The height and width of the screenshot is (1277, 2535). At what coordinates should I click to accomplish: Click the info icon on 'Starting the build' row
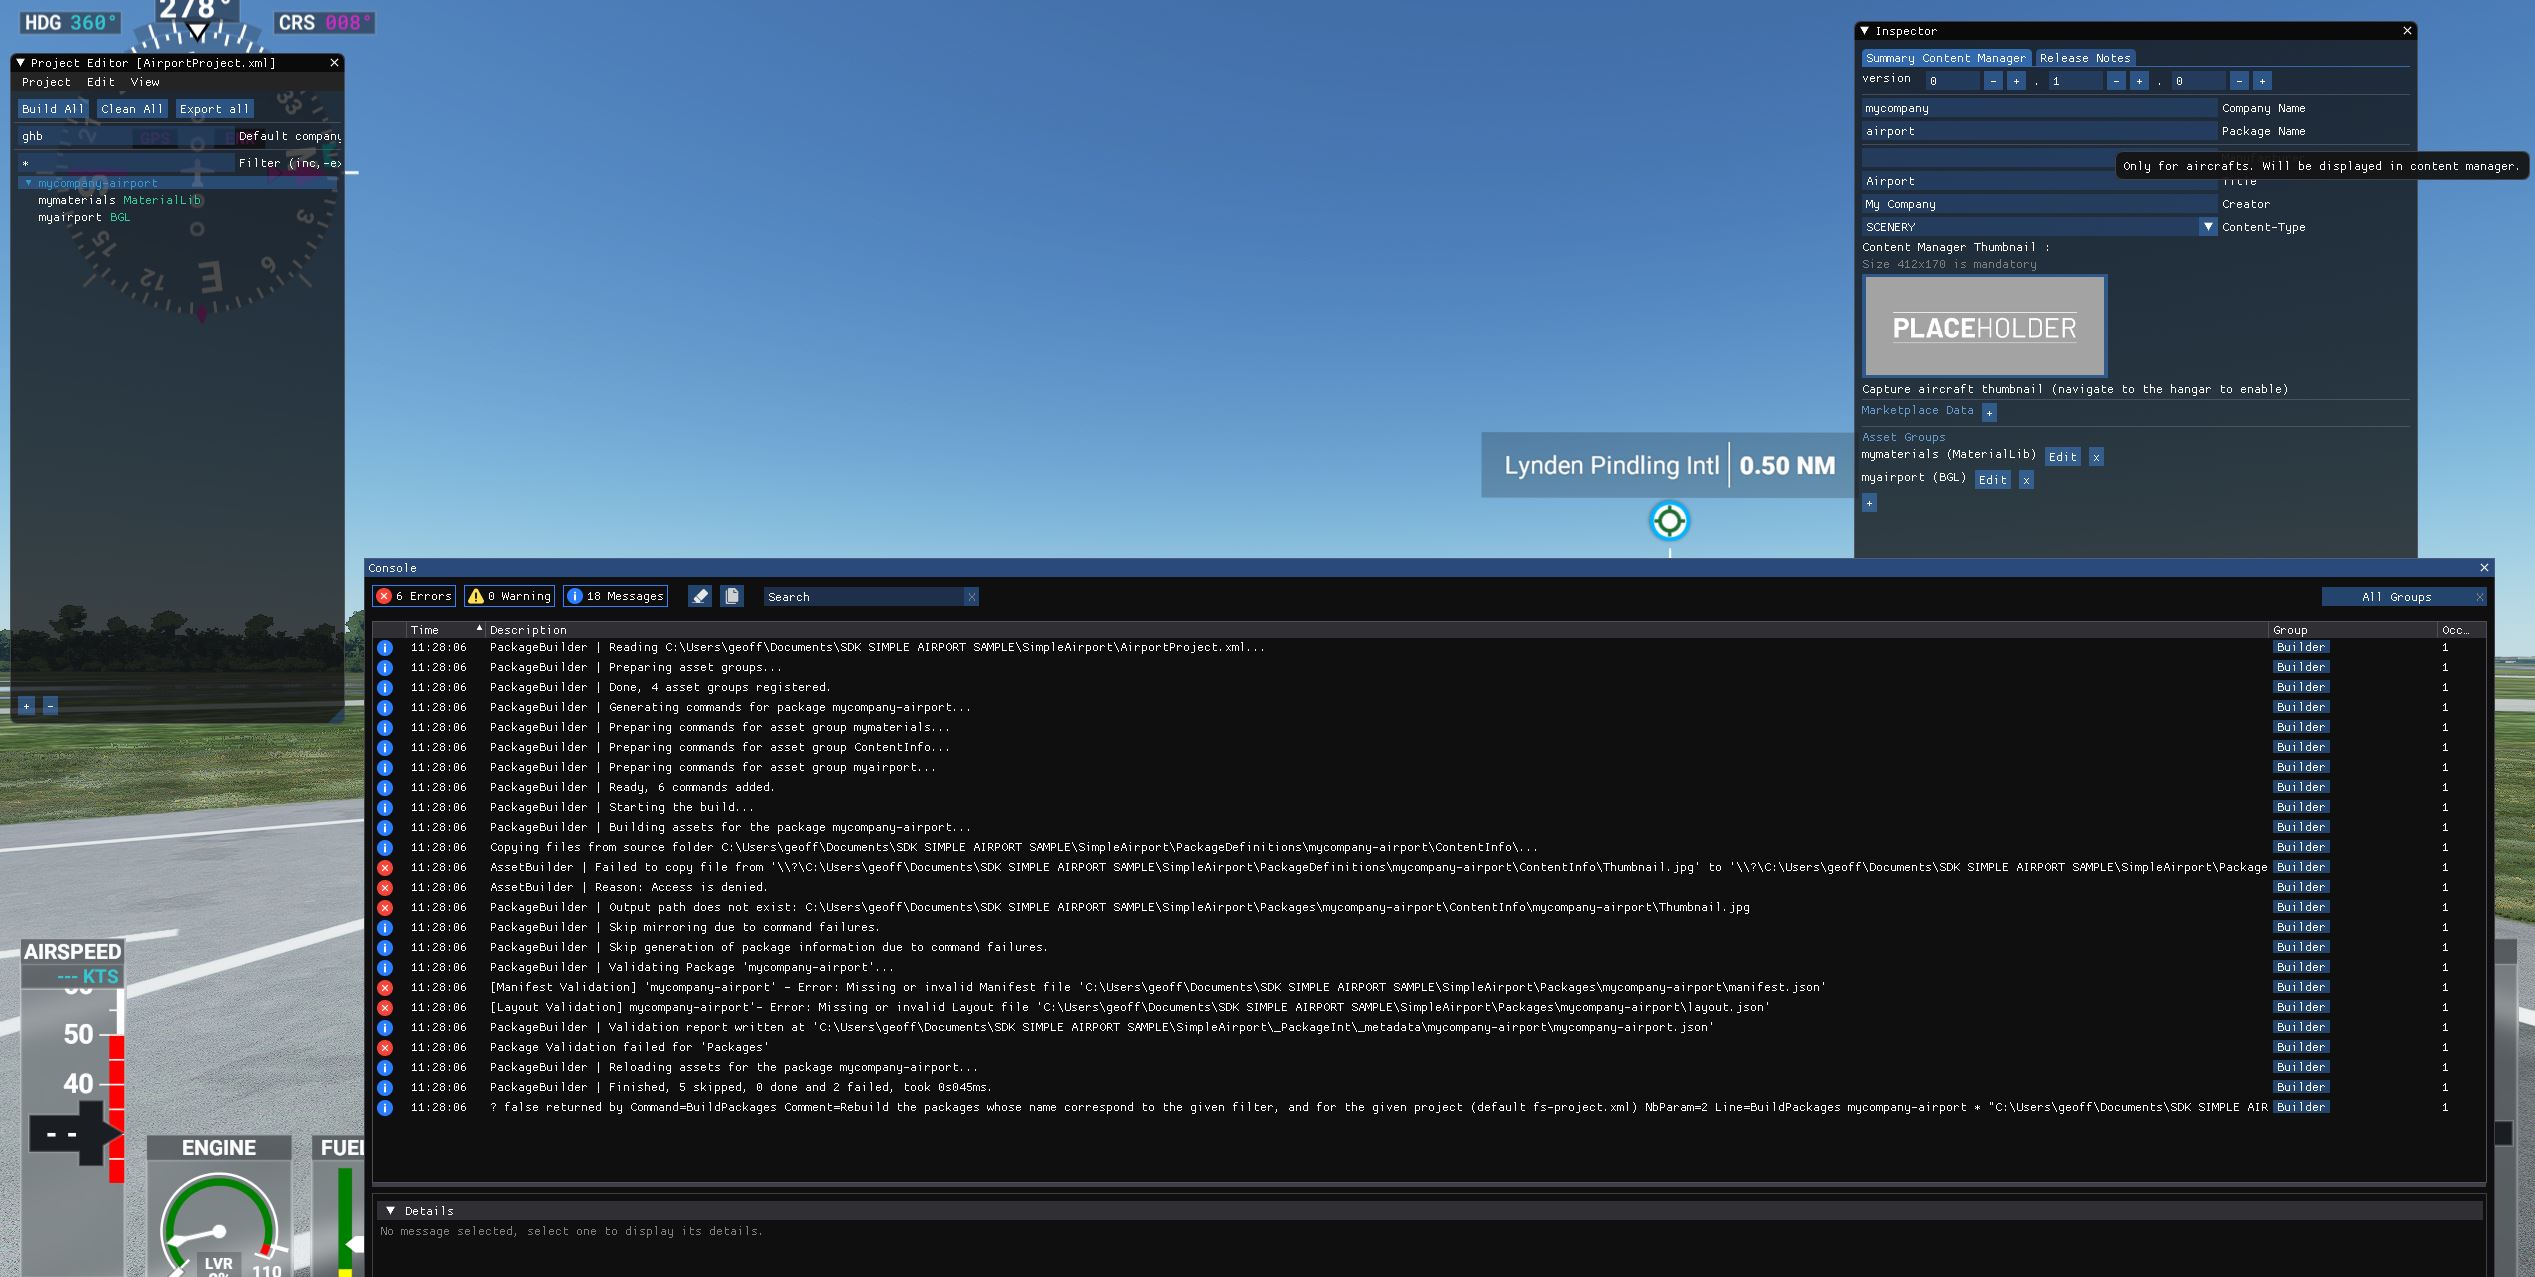click(x=385, y=807)
